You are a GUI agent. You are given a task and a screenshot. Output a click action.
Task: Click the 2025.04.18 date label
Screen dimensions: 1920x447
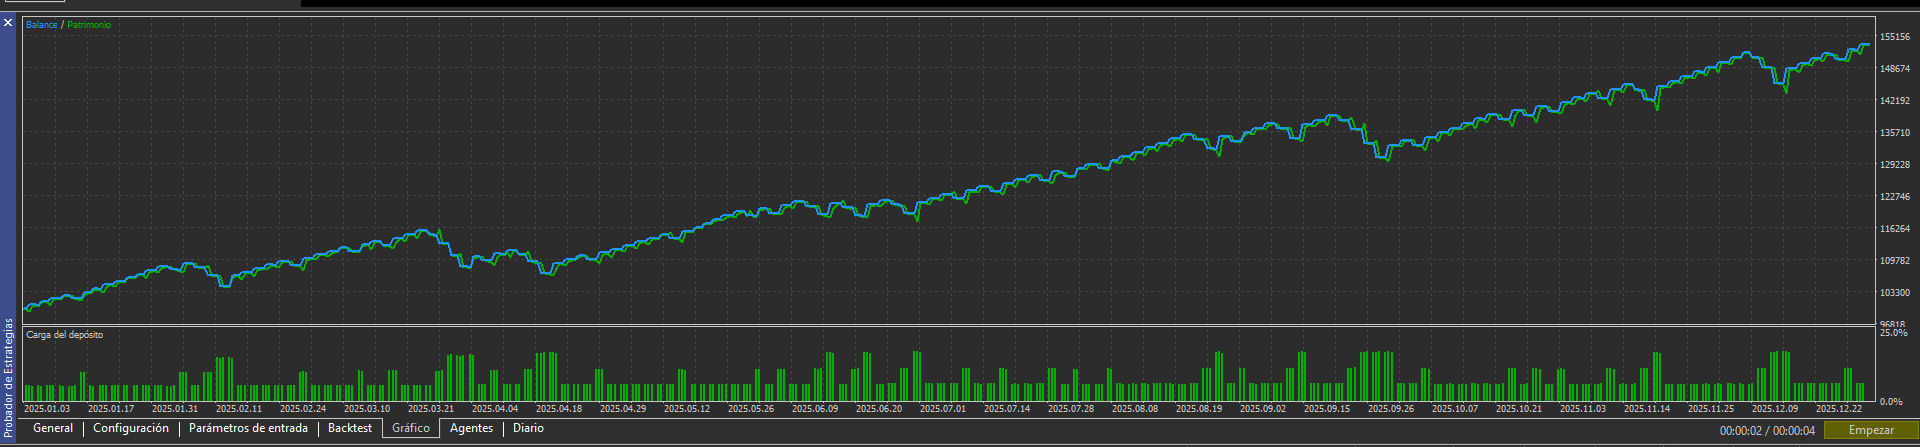(x=559, y=409)
